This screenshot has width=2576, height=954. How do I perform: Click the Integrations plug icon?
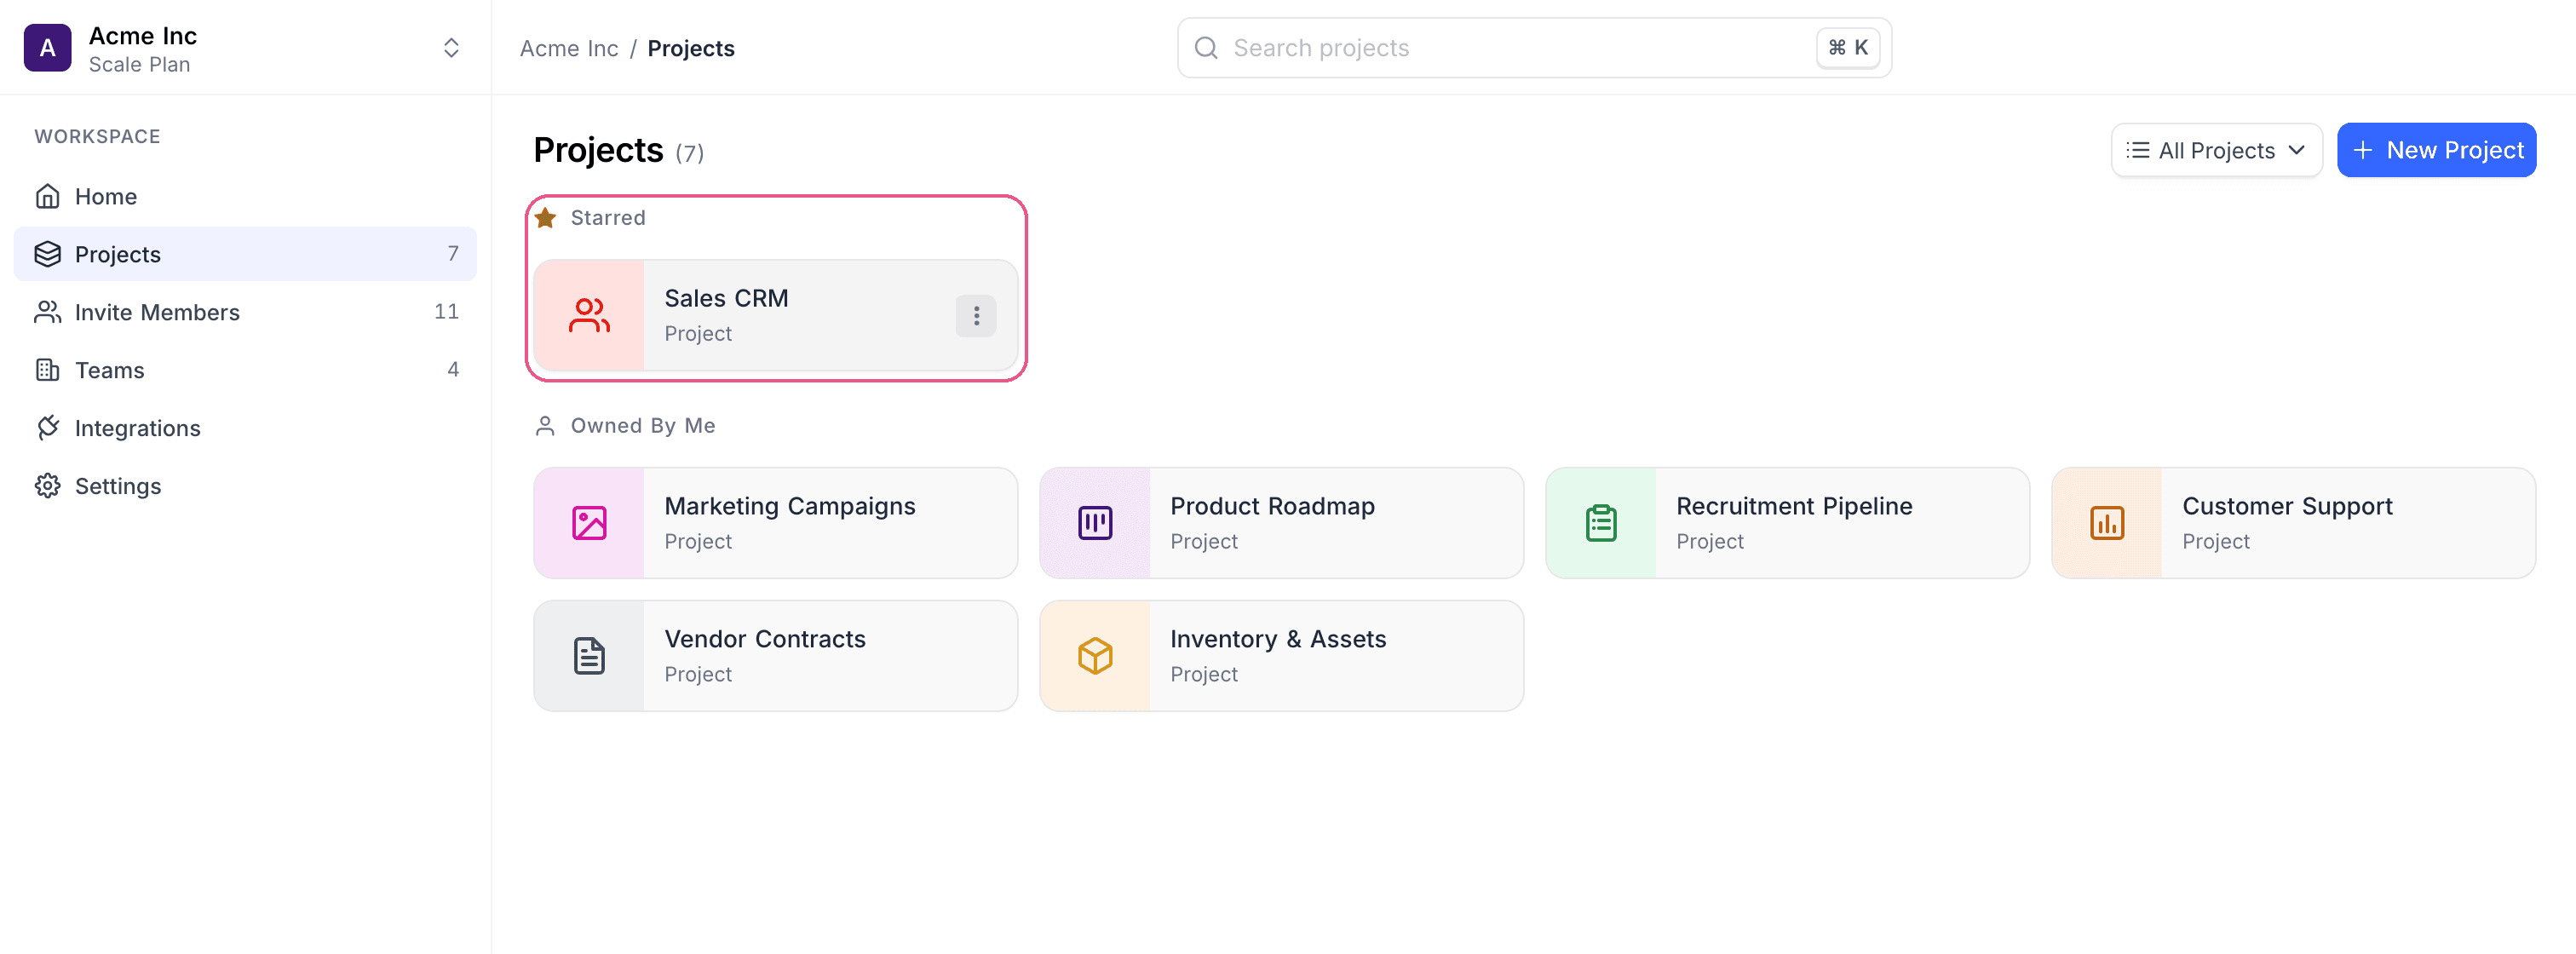[x=47, y=428]
